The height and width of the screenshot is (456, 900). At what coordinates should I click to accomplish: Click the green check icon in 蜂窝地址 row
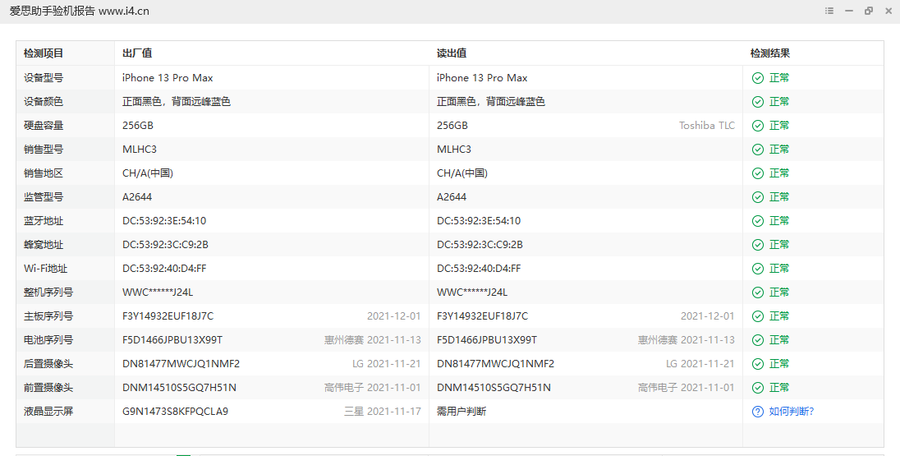(x=758, y=245)
